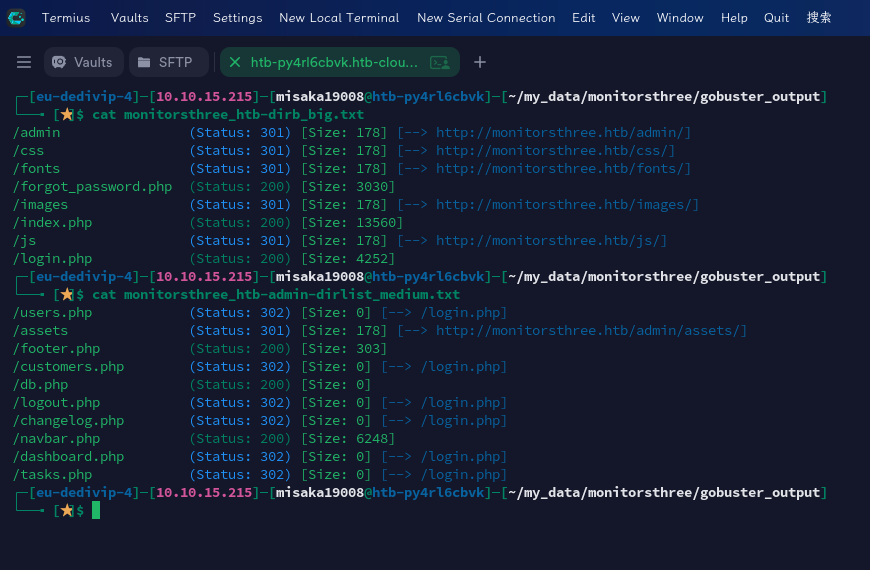Click the terminal prompt cursor block
Image resolution: width=870 pixels, height=570 pixels.
[96, 510]
